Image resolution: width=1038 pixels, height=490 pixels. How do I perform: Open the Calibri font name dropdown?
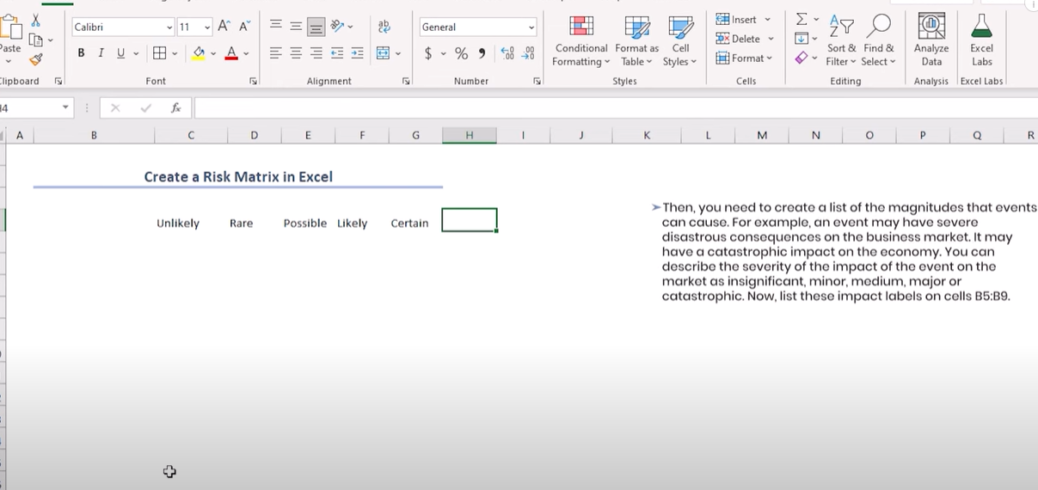[170, 27]
